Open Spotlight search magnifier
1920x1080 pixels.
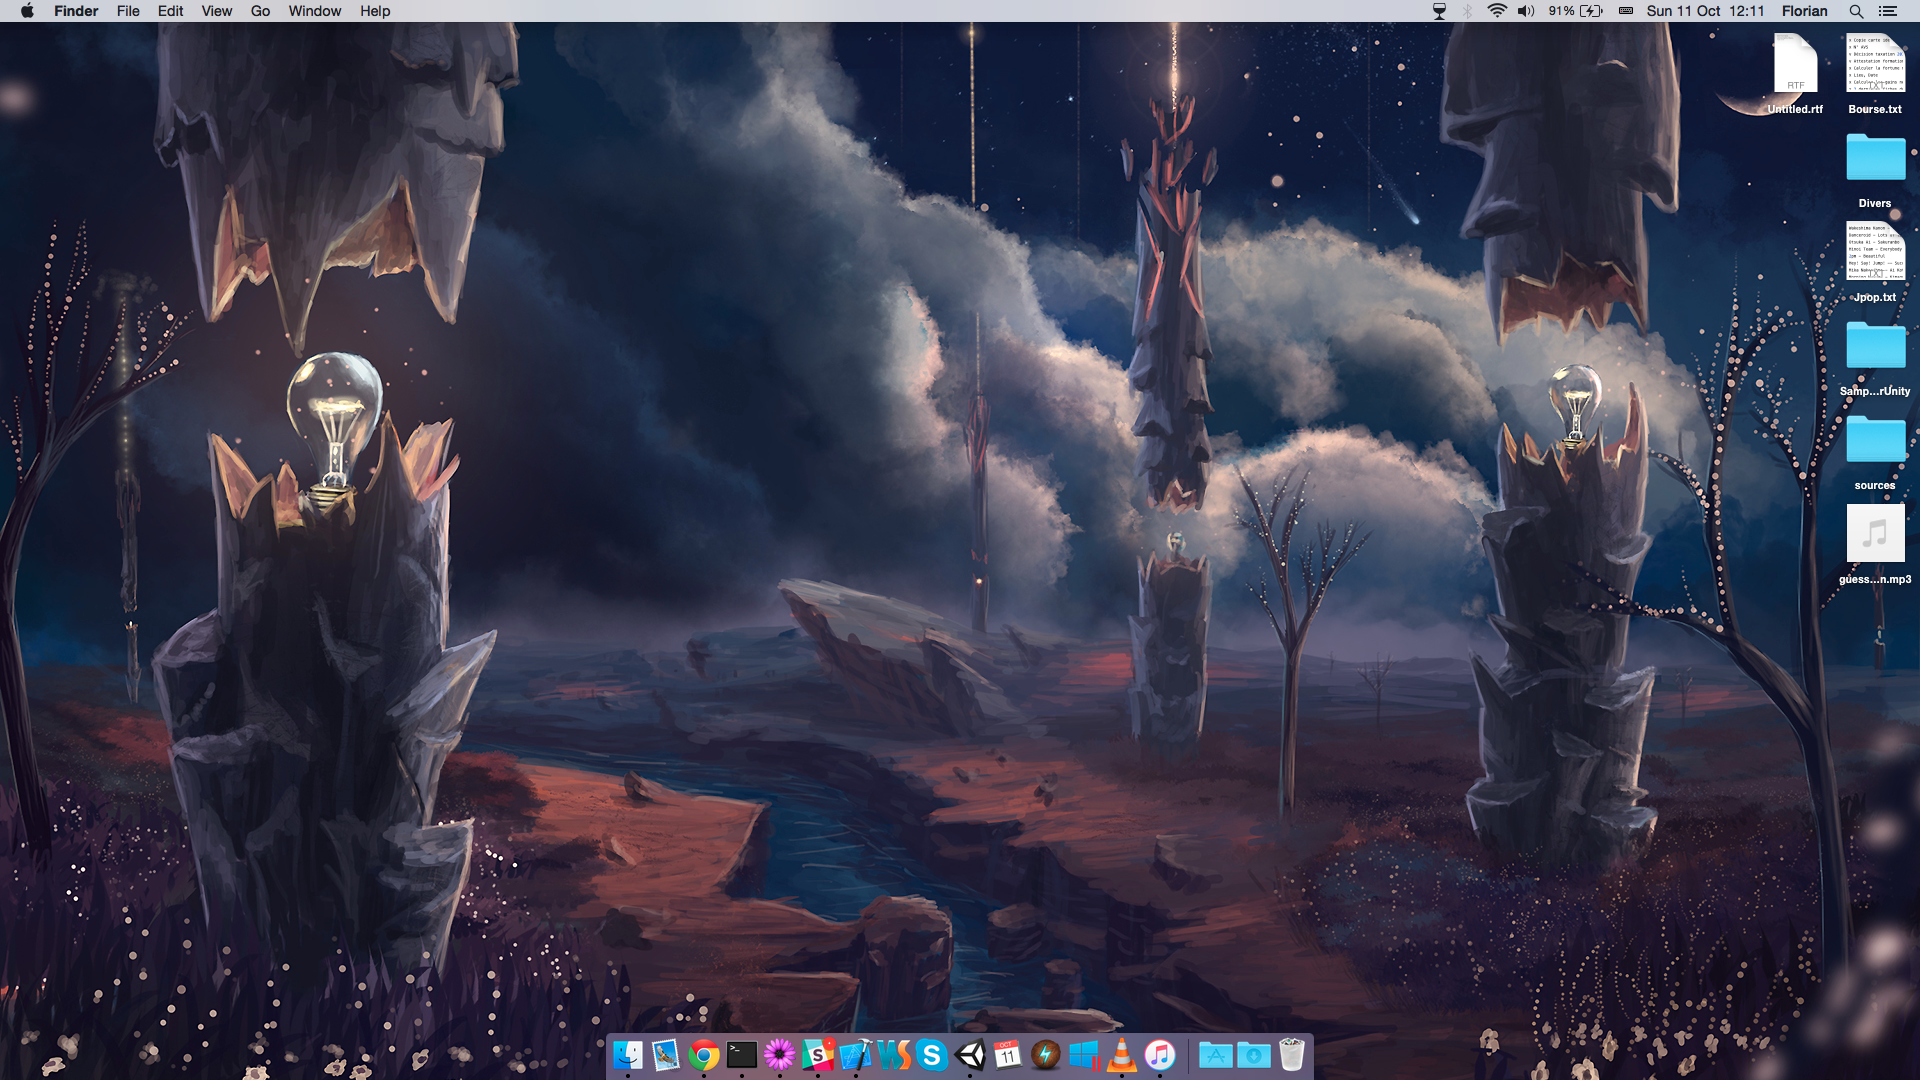click(x=1856, y=11)
